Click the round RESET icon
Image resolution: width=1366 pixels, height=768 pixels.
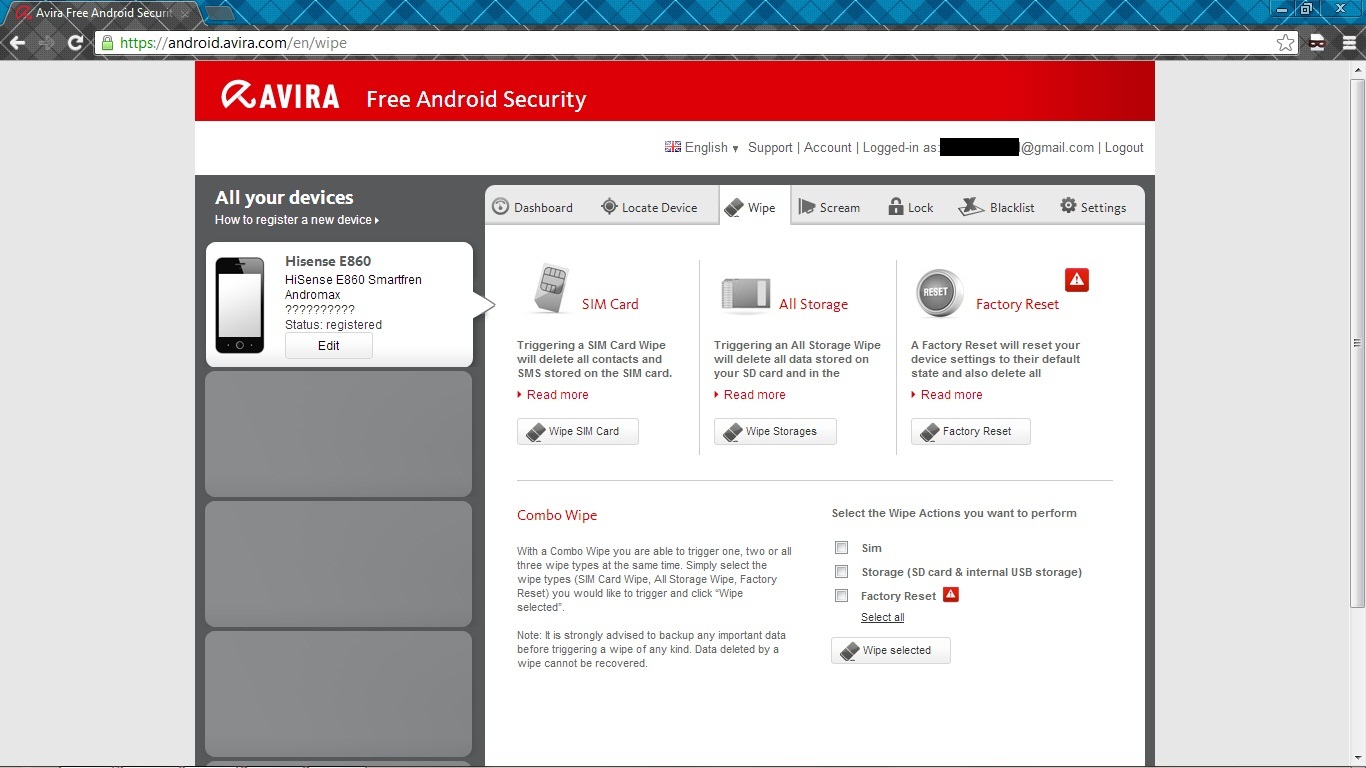(939, 293)
